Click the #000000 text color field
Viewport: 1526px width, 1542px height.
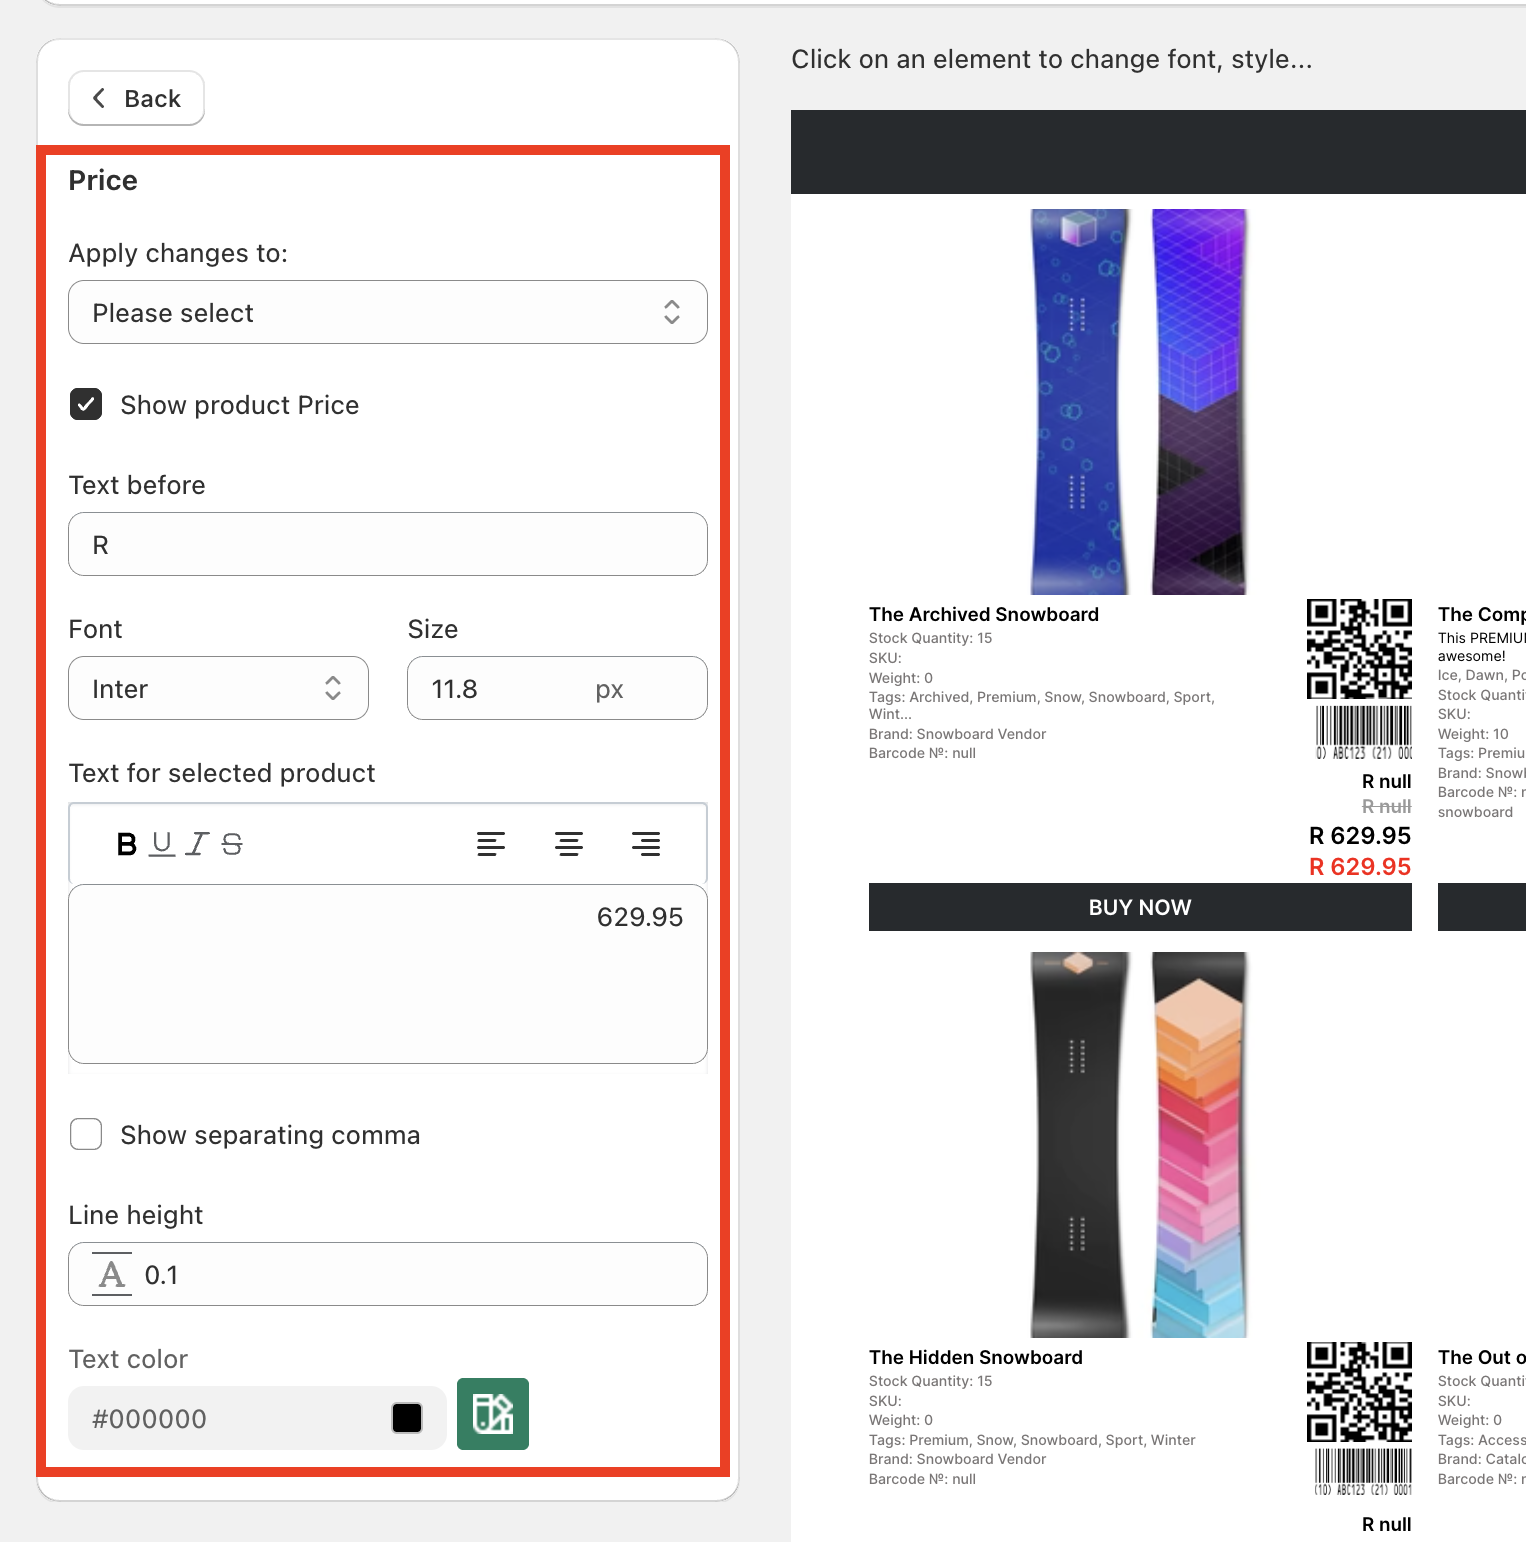257,1418
